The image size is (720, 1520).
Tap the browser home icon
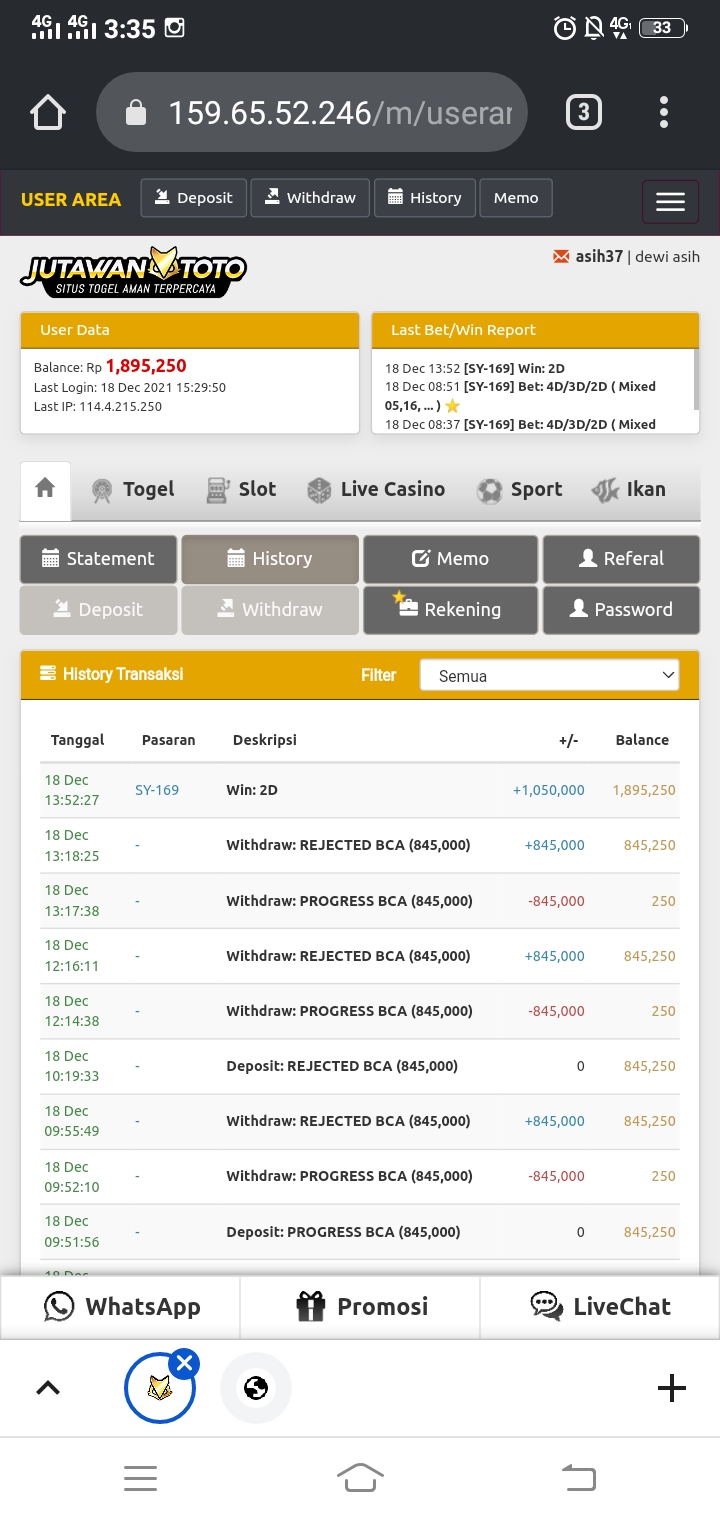(48, 113)
